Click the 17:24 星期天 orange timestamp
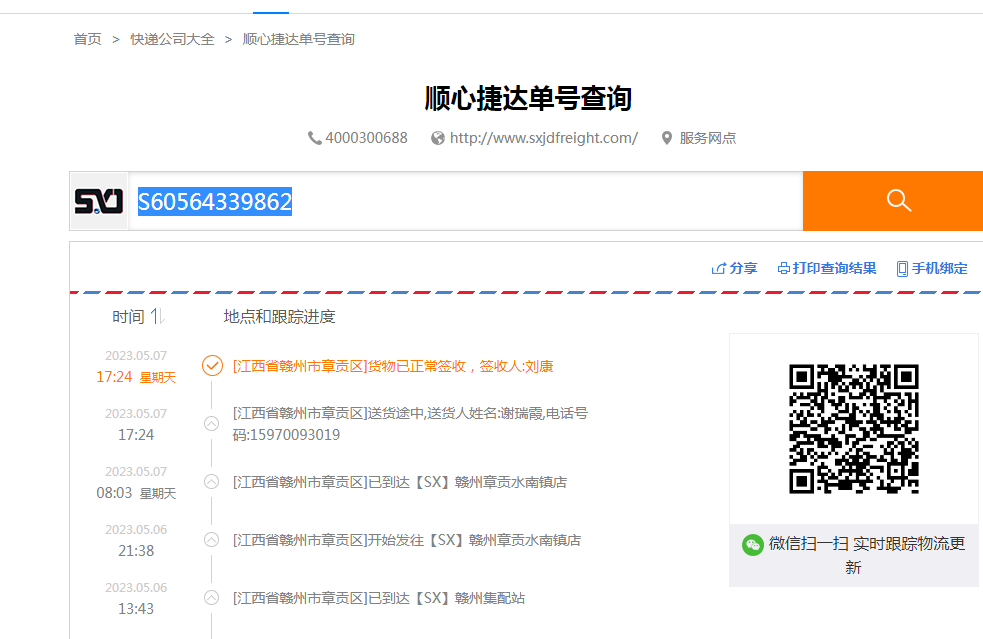983x639 pixels. [136, 377]
